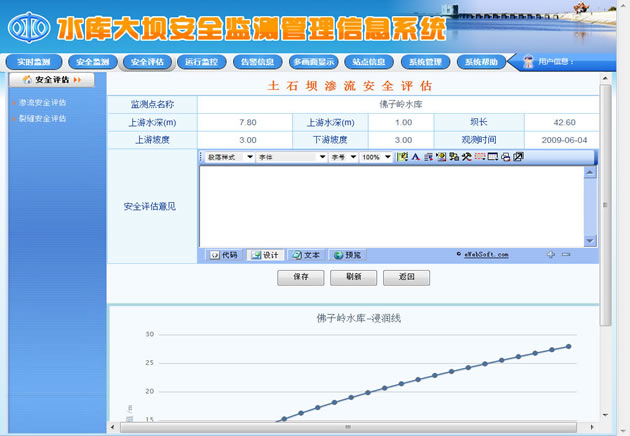Open the 段落样式 paragraph style dropdown
The image size is (630, 436).
coord(230,157)
